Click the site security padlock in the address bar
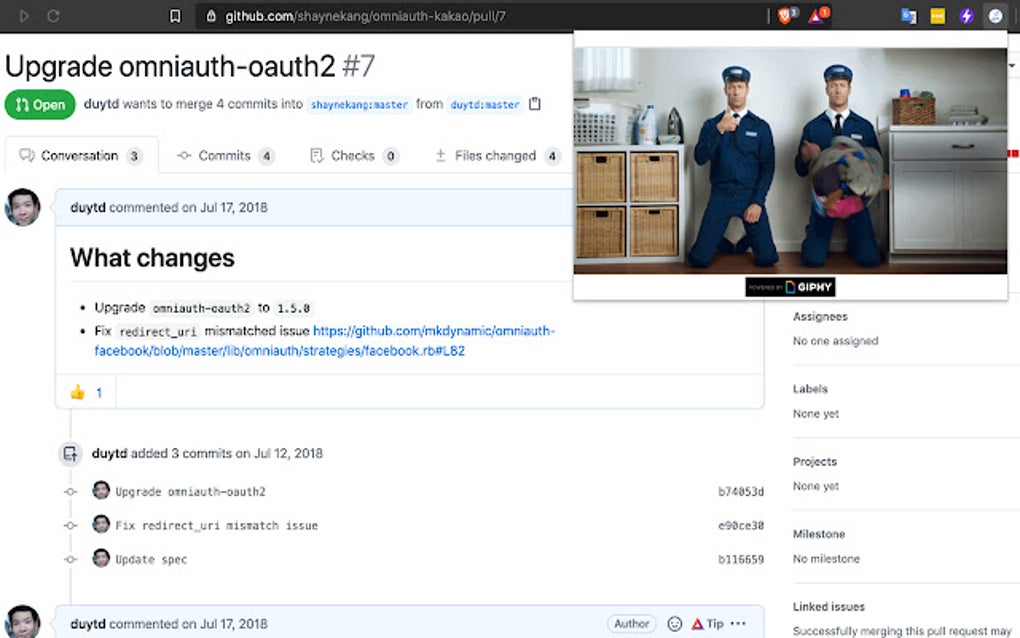 coord(209,16)
